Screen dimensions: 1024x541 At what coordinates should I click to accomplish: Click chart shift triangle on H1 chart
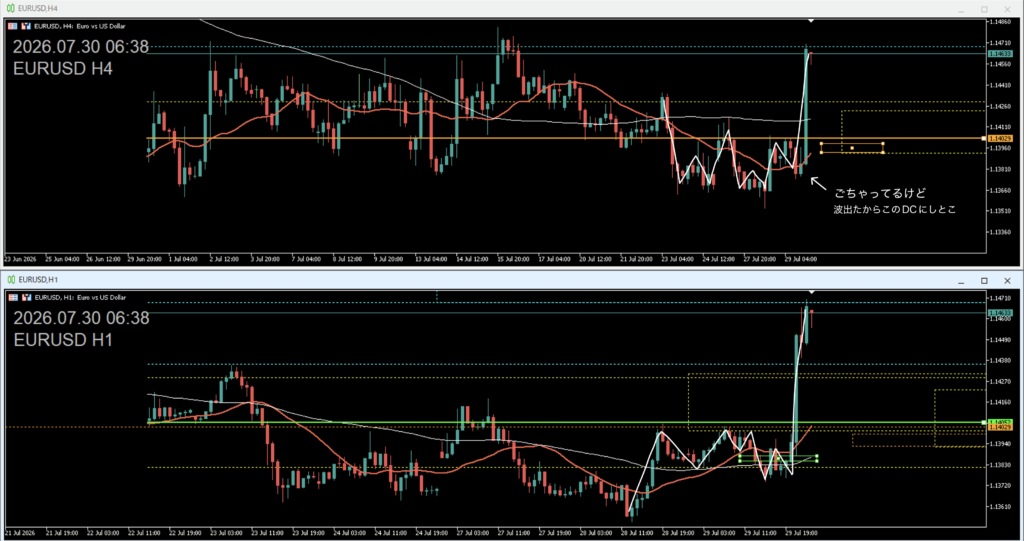pos(811,292)
